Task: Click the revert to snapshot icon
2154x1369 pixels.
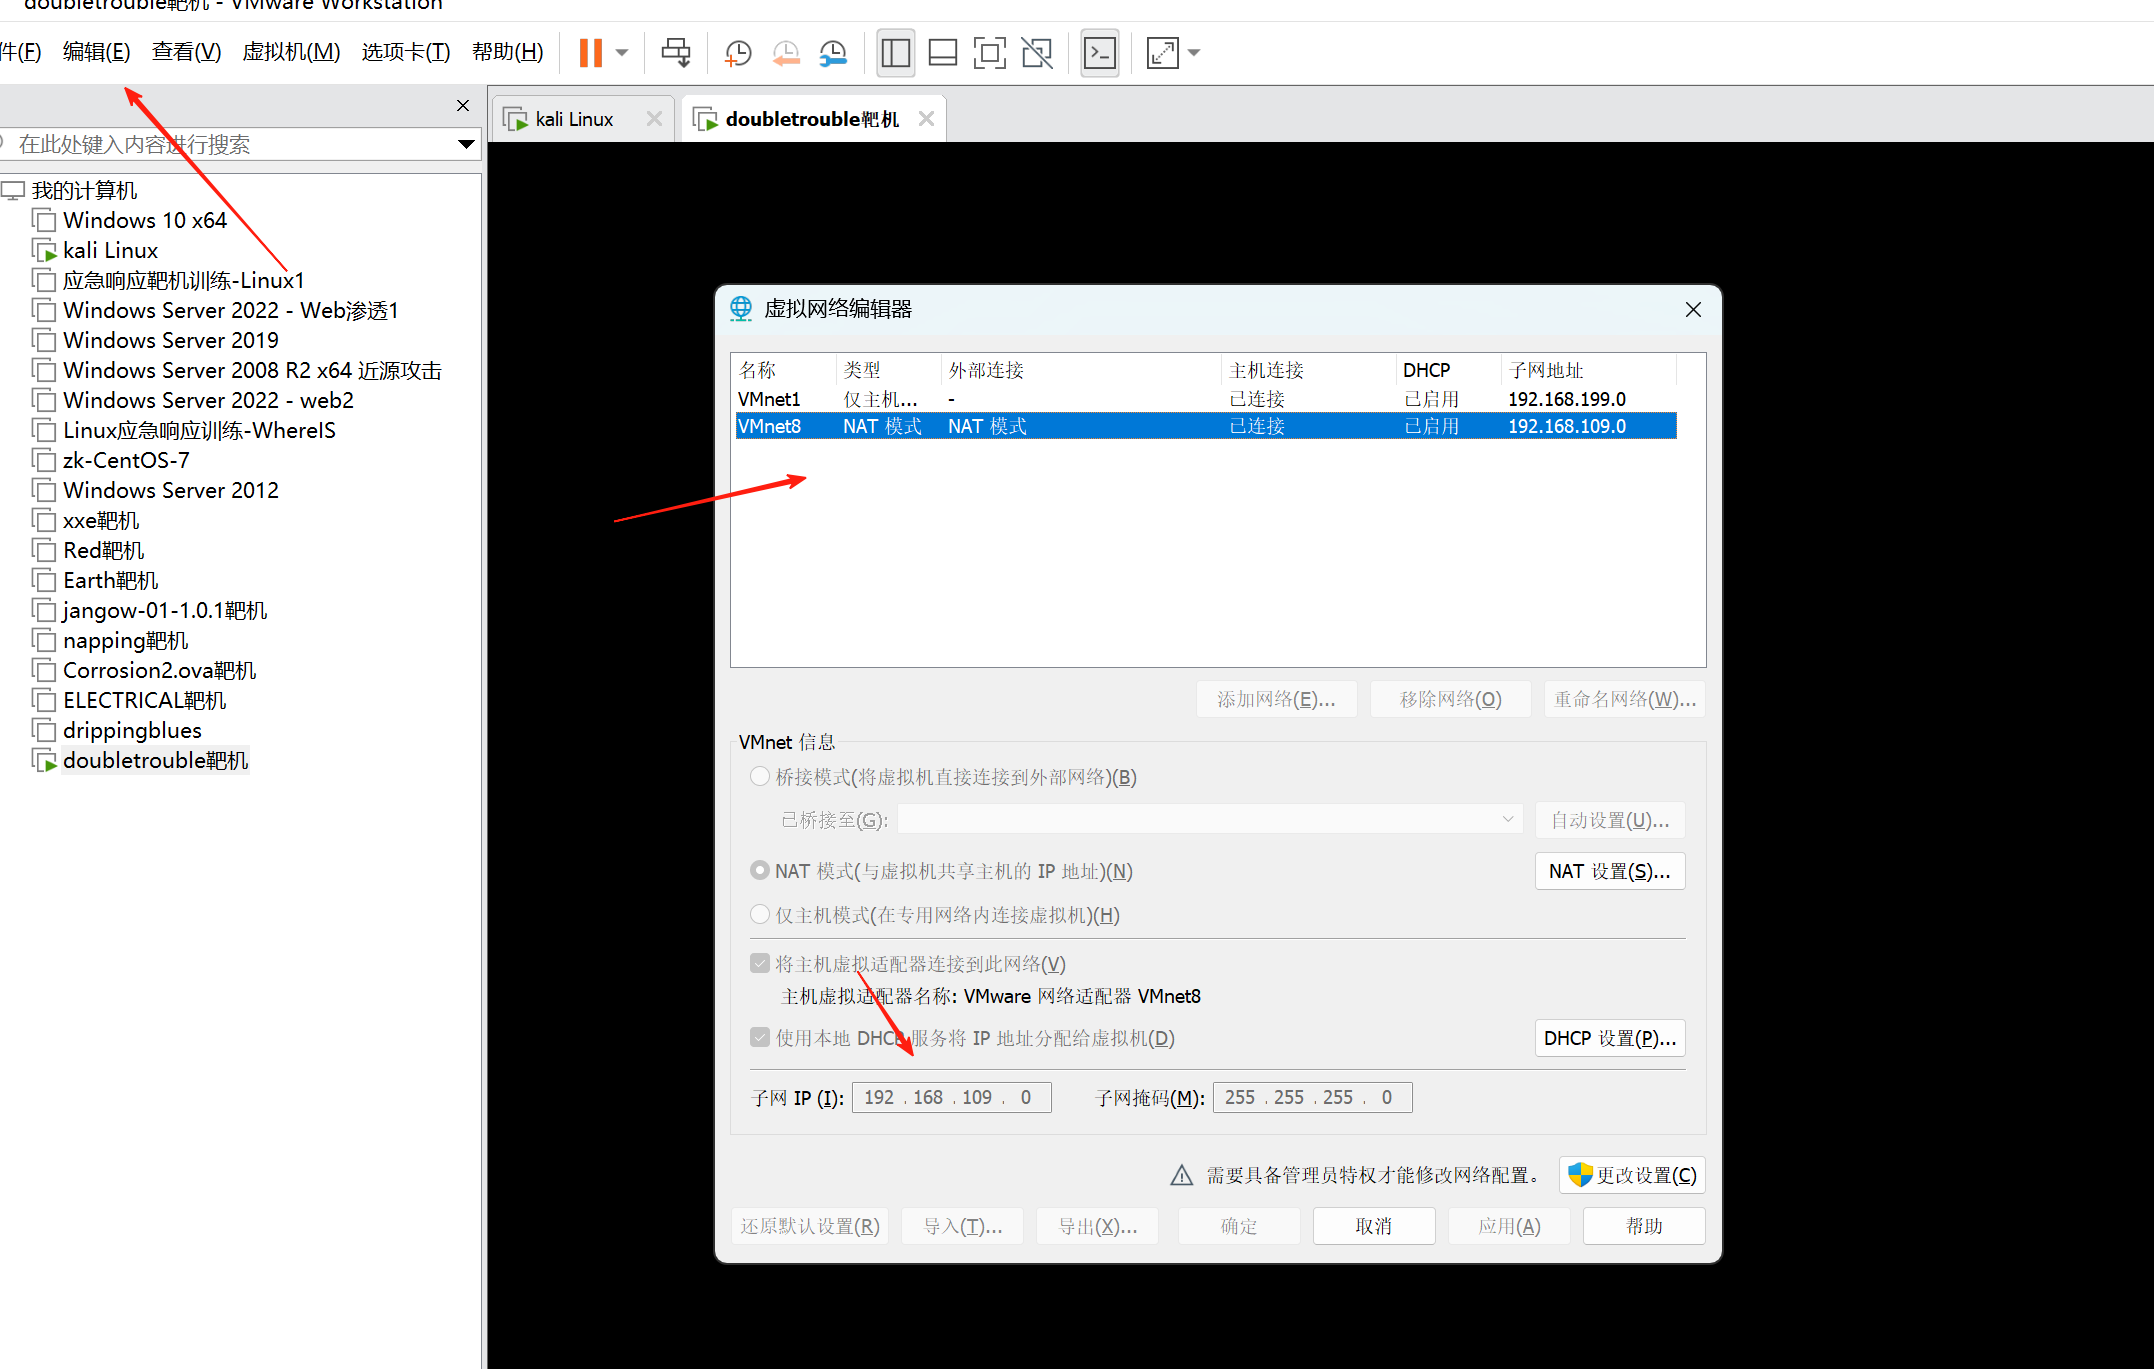Action: [786, 53]
